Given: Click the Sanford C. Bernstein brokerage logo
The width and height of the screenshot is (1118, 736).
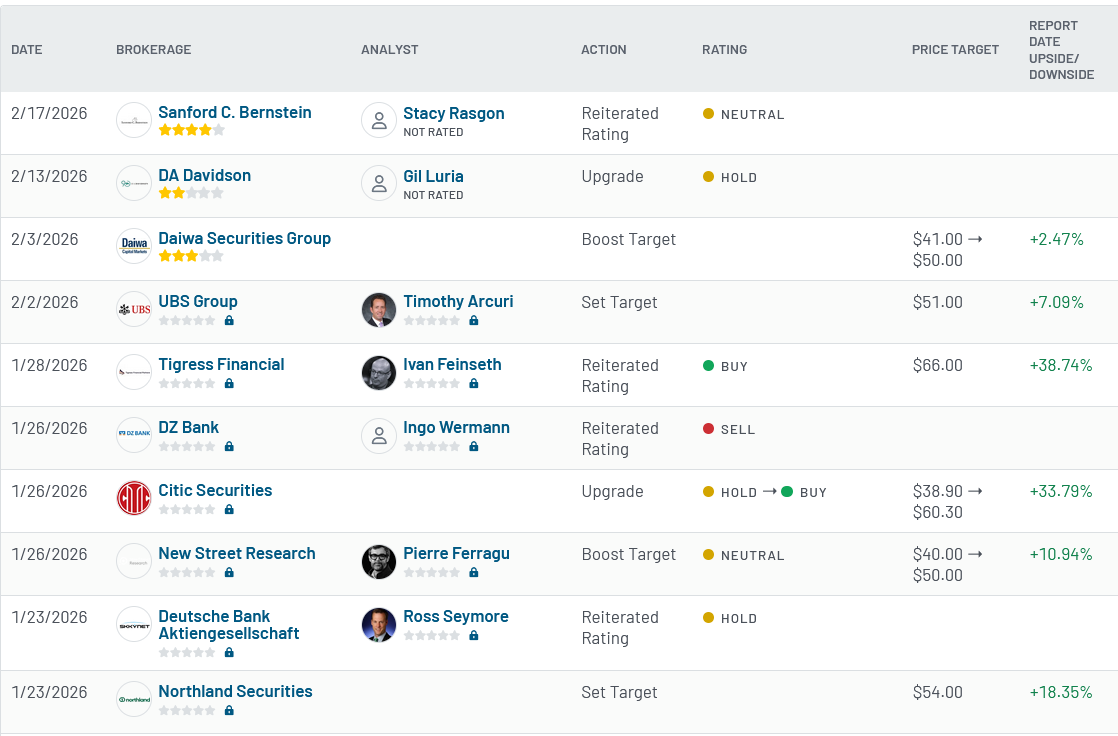Looking at the screenshot, I should [x=134, y=120].
